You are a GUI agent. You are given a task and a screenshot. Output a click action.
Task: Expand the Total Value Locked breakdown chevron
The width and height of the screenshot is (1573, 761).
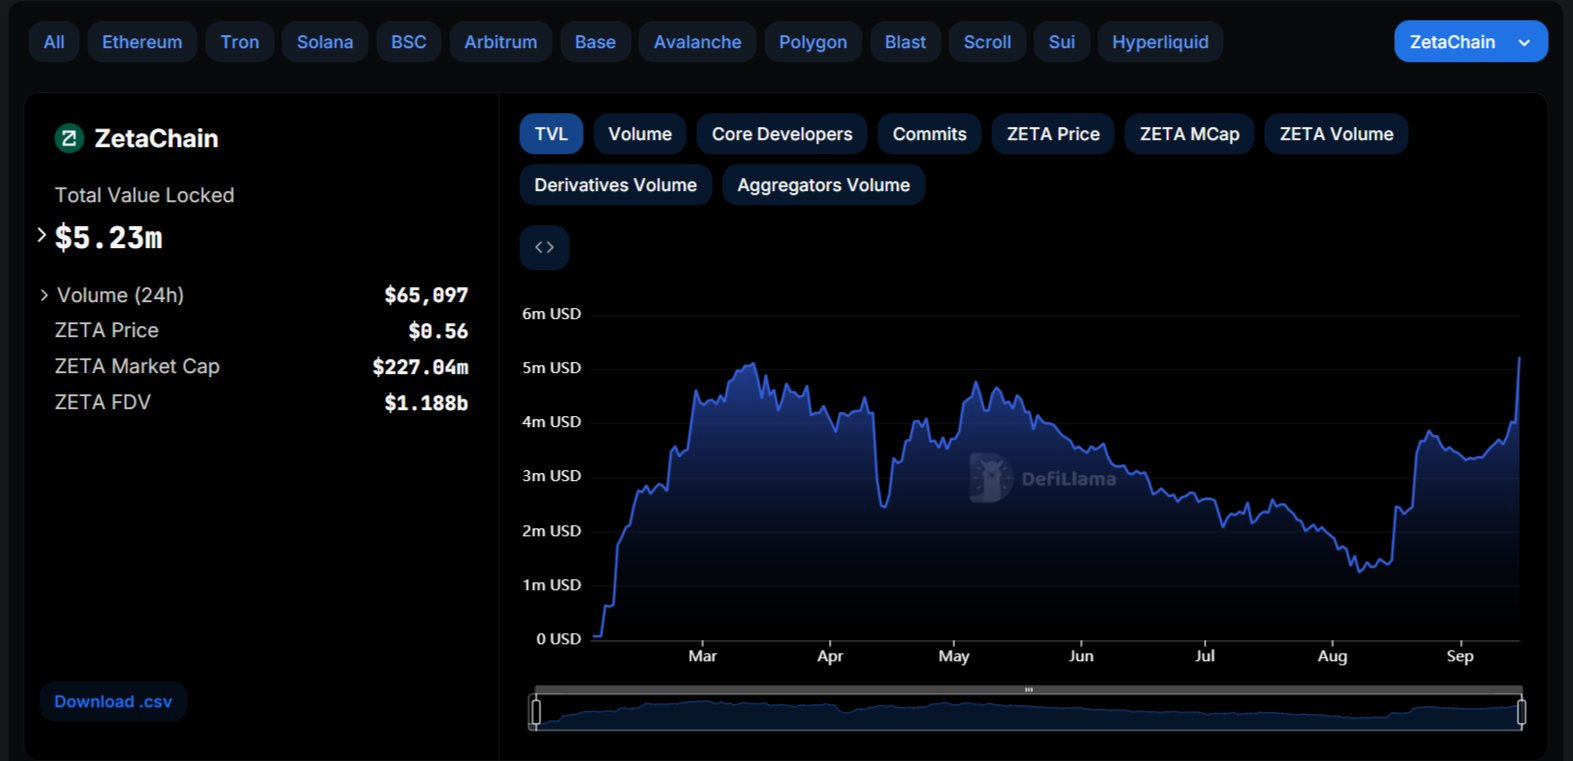click(x=42, y=235)
